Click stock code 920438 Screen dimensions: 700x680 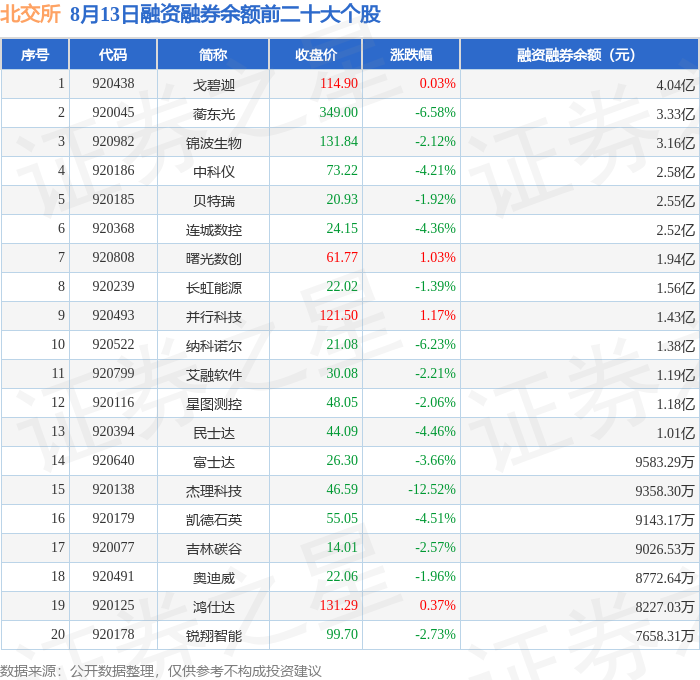tap(113, 83)
